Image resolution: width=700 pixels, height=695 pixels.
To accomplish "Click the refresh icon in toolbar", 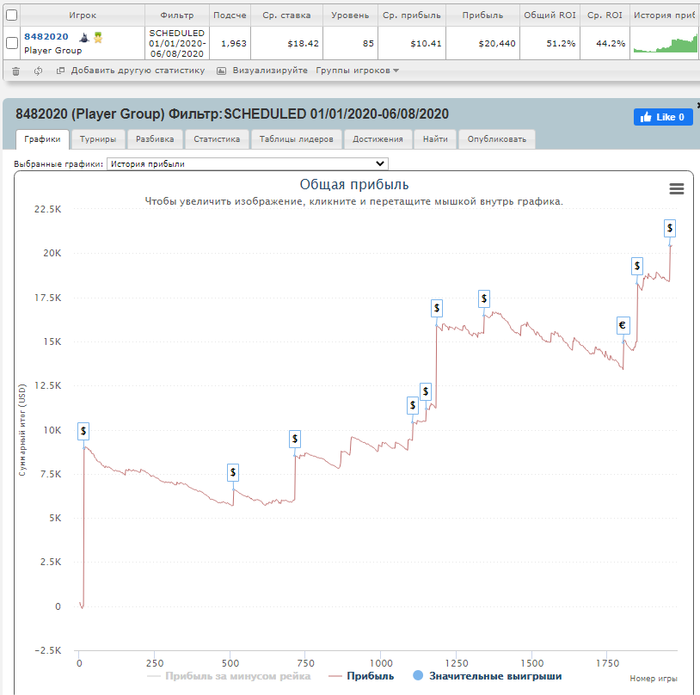I will pos(38,71).
